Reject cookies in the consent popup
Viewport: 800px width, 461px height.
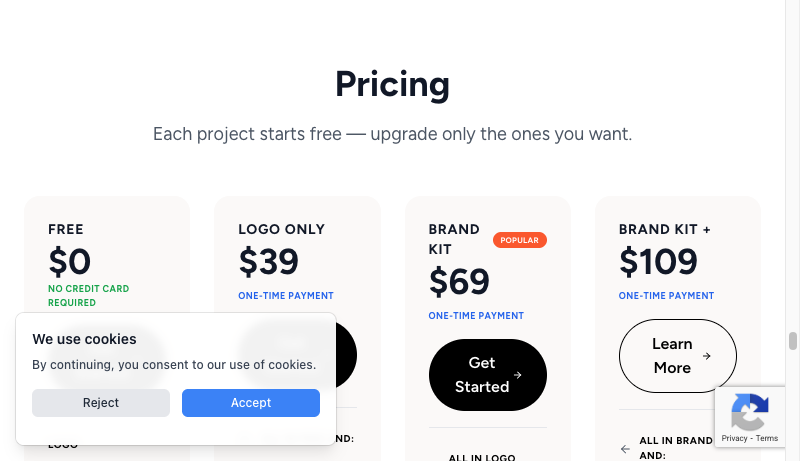(100, 403)
